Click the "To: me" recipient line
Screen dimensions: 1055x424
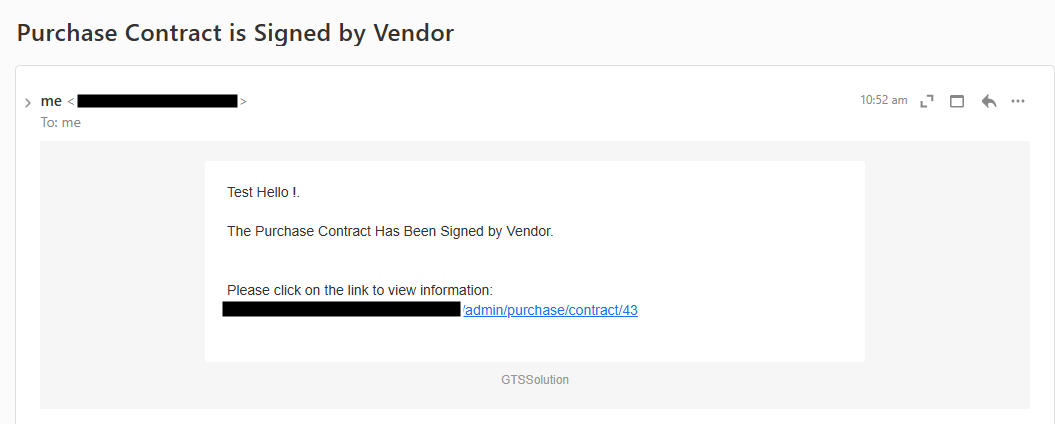point(61,122)
